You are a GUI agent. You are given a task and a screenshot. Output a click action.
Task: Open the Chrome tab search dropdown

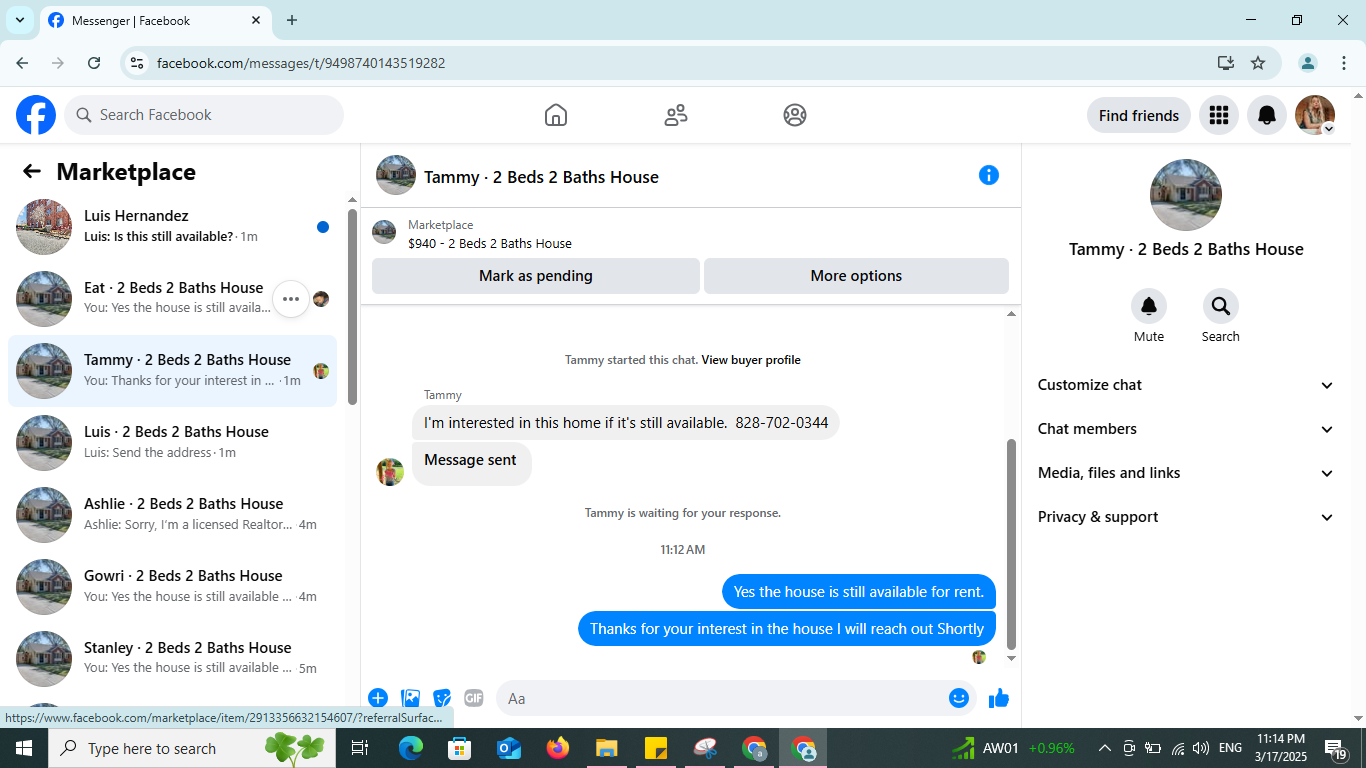pos(20,20)
